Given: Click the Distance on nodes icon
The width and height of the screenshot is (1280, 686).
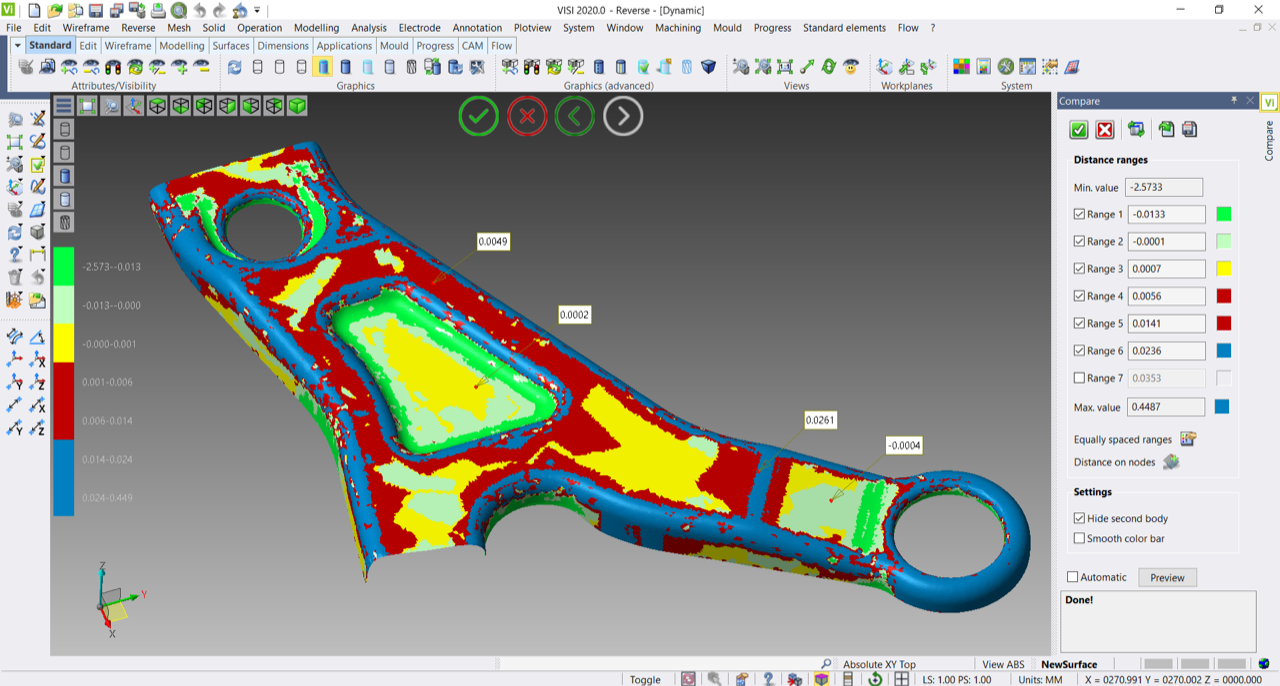Looking at the screenshot, I should pos(1171,462).
